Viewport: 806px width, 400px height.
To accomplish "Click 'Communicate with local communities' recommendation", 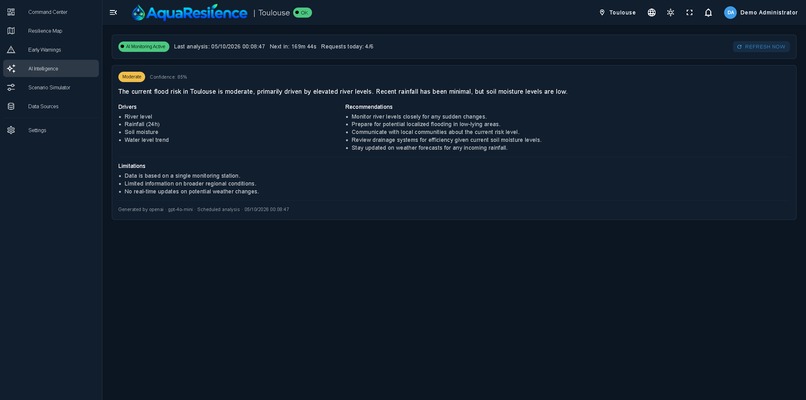I will point(435,132).
